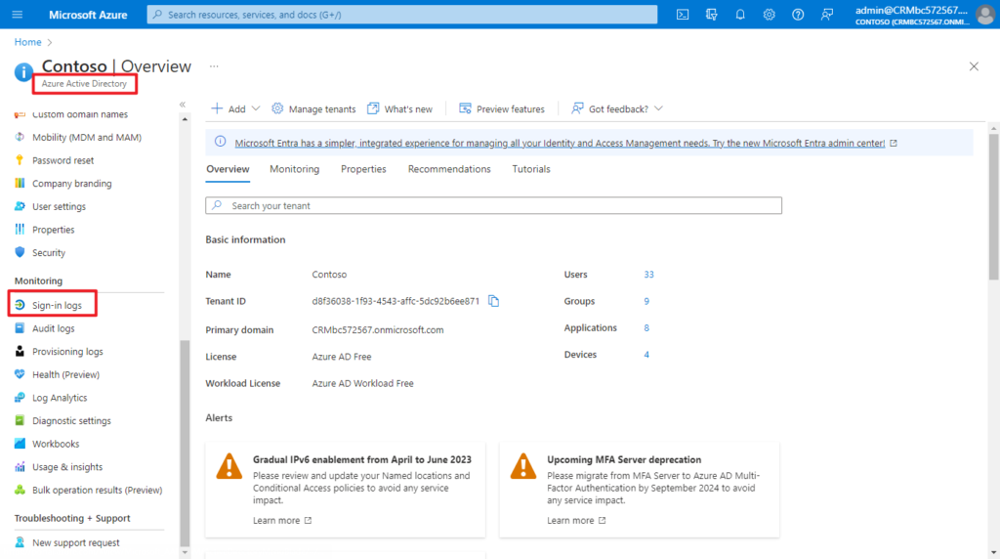Open the Users count link 33

[x=649, y=275]
